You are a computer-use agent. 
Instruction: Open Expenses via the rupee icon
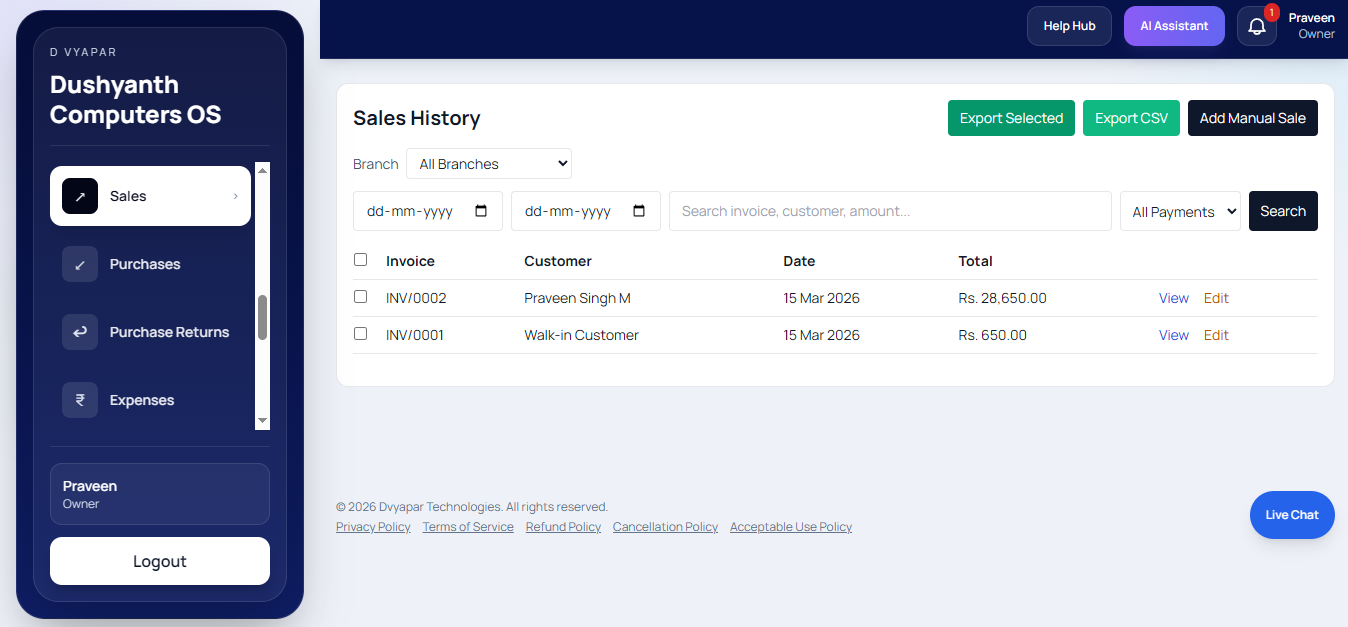point(80,400)
